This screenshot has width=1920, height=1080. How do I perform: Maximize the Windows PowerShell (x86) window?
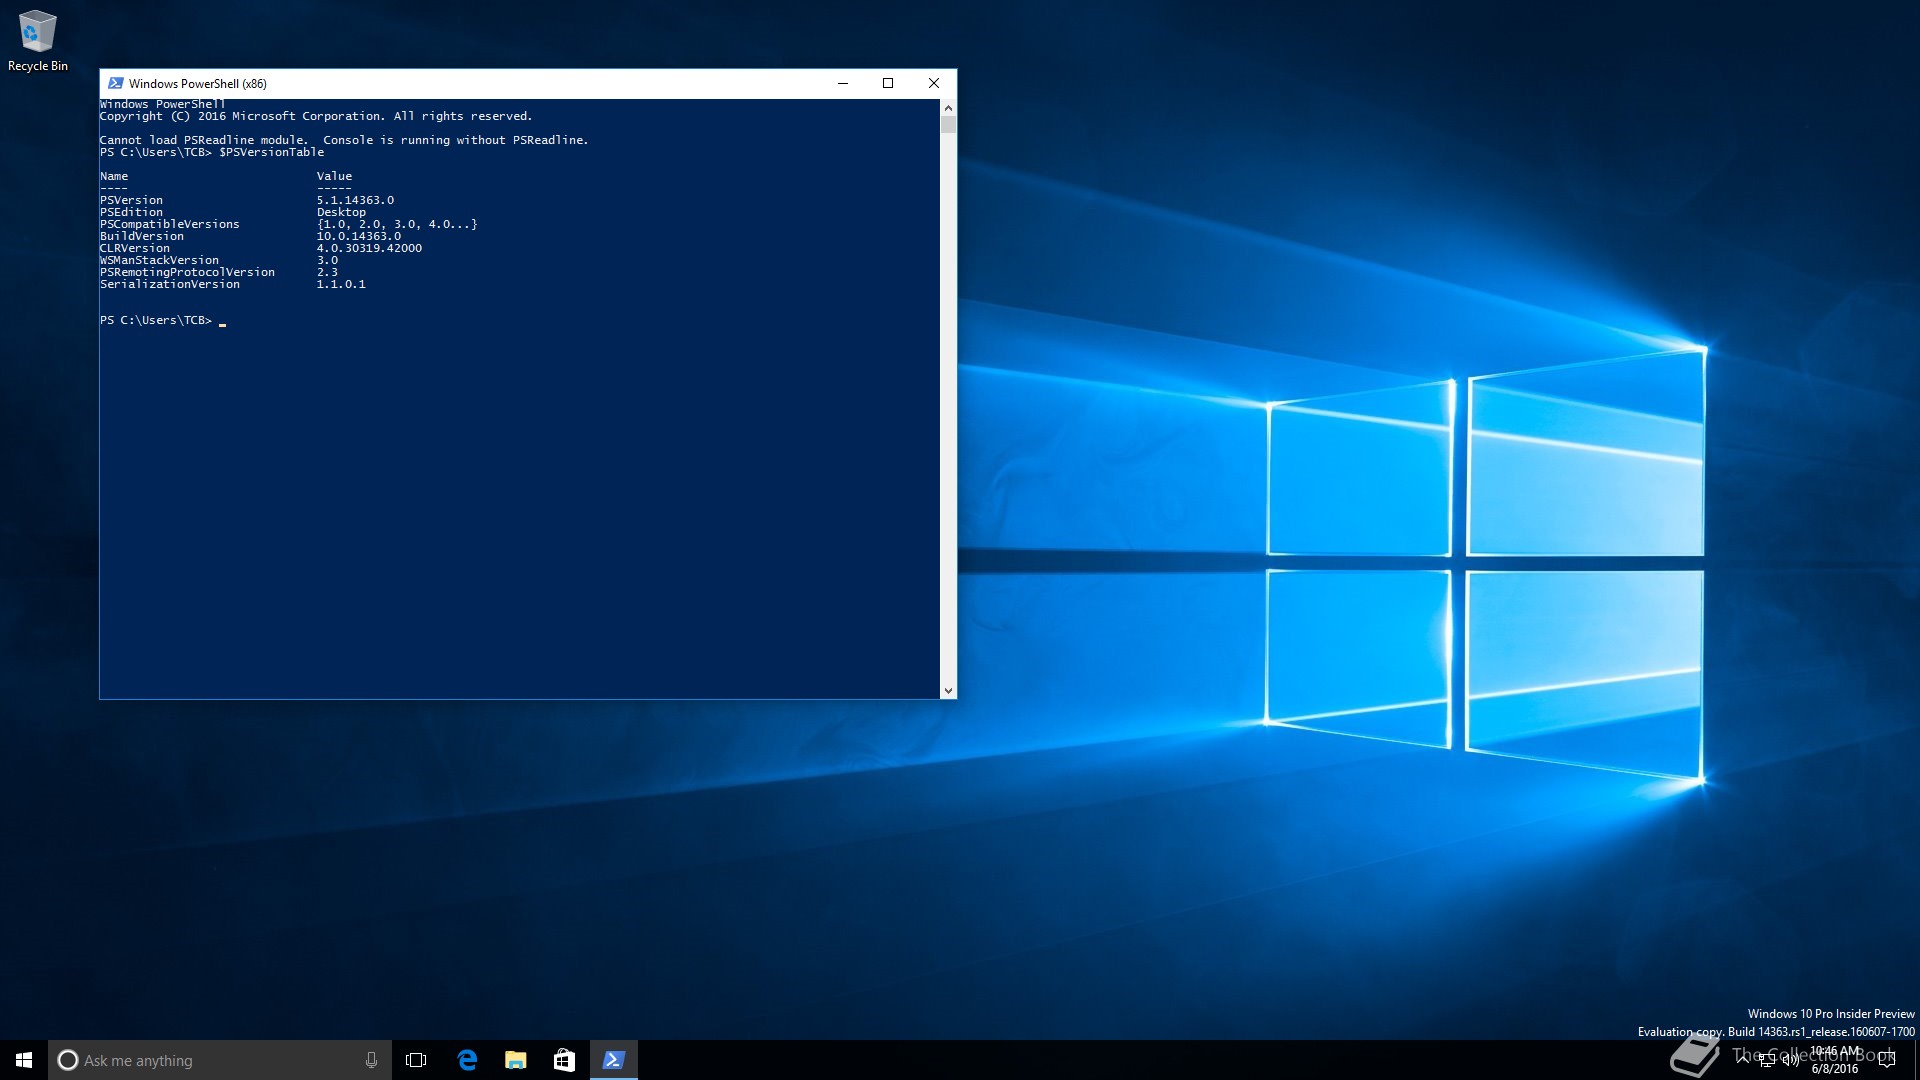[x=888, y=84]
